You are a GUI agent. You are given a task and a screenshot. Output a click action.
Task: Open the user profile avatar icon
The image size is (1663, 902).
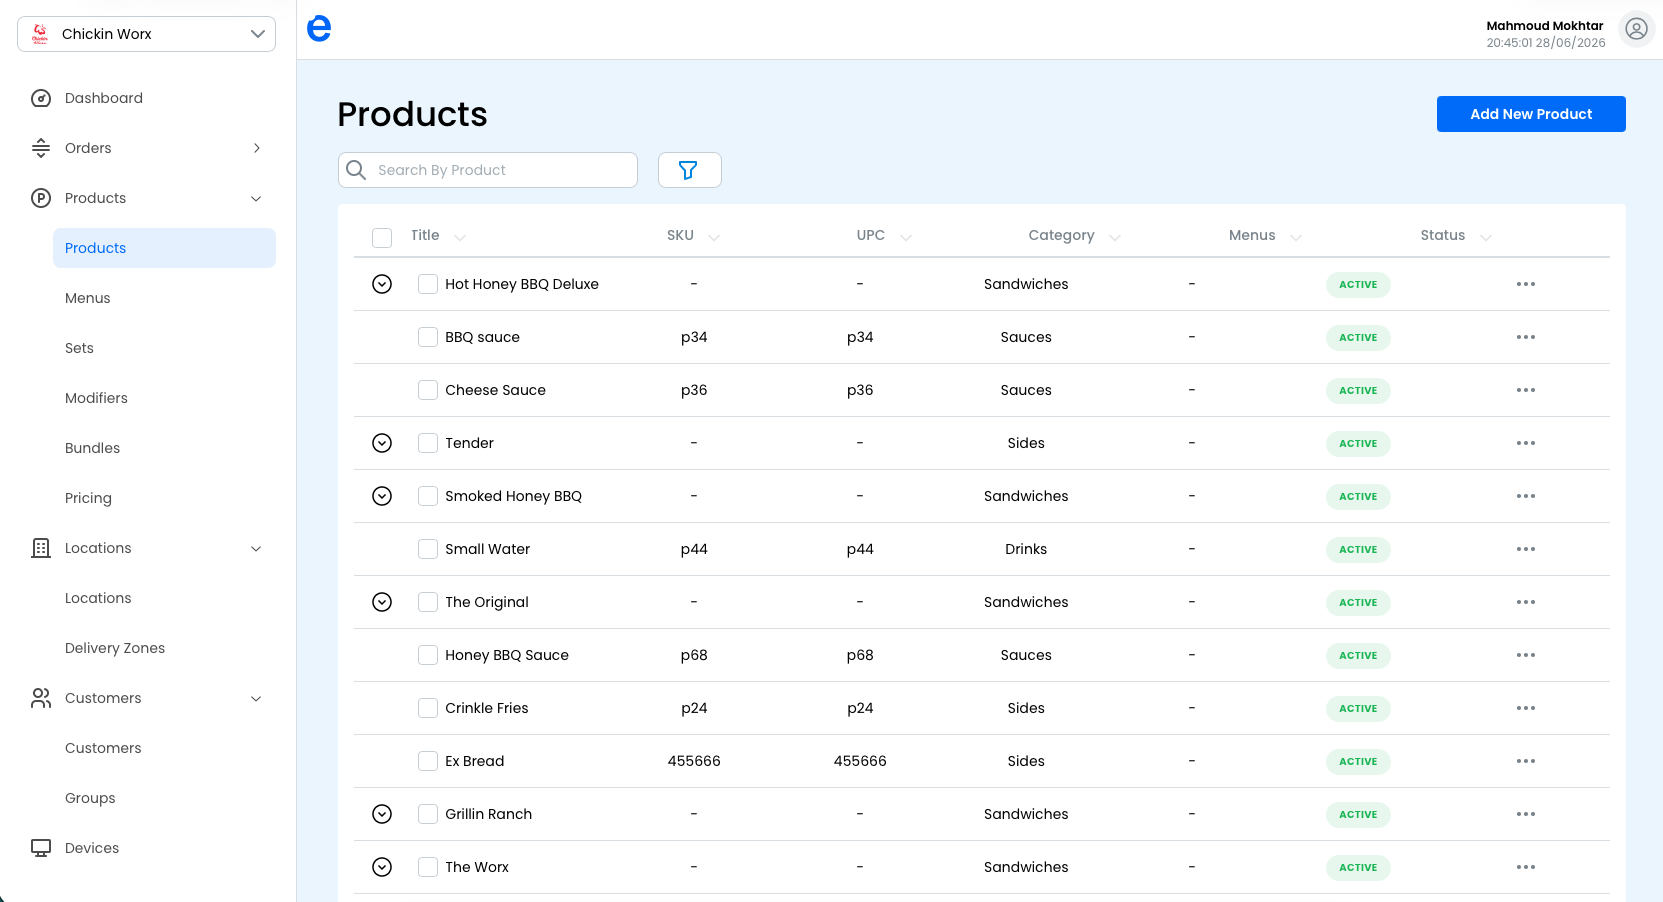1636,29
